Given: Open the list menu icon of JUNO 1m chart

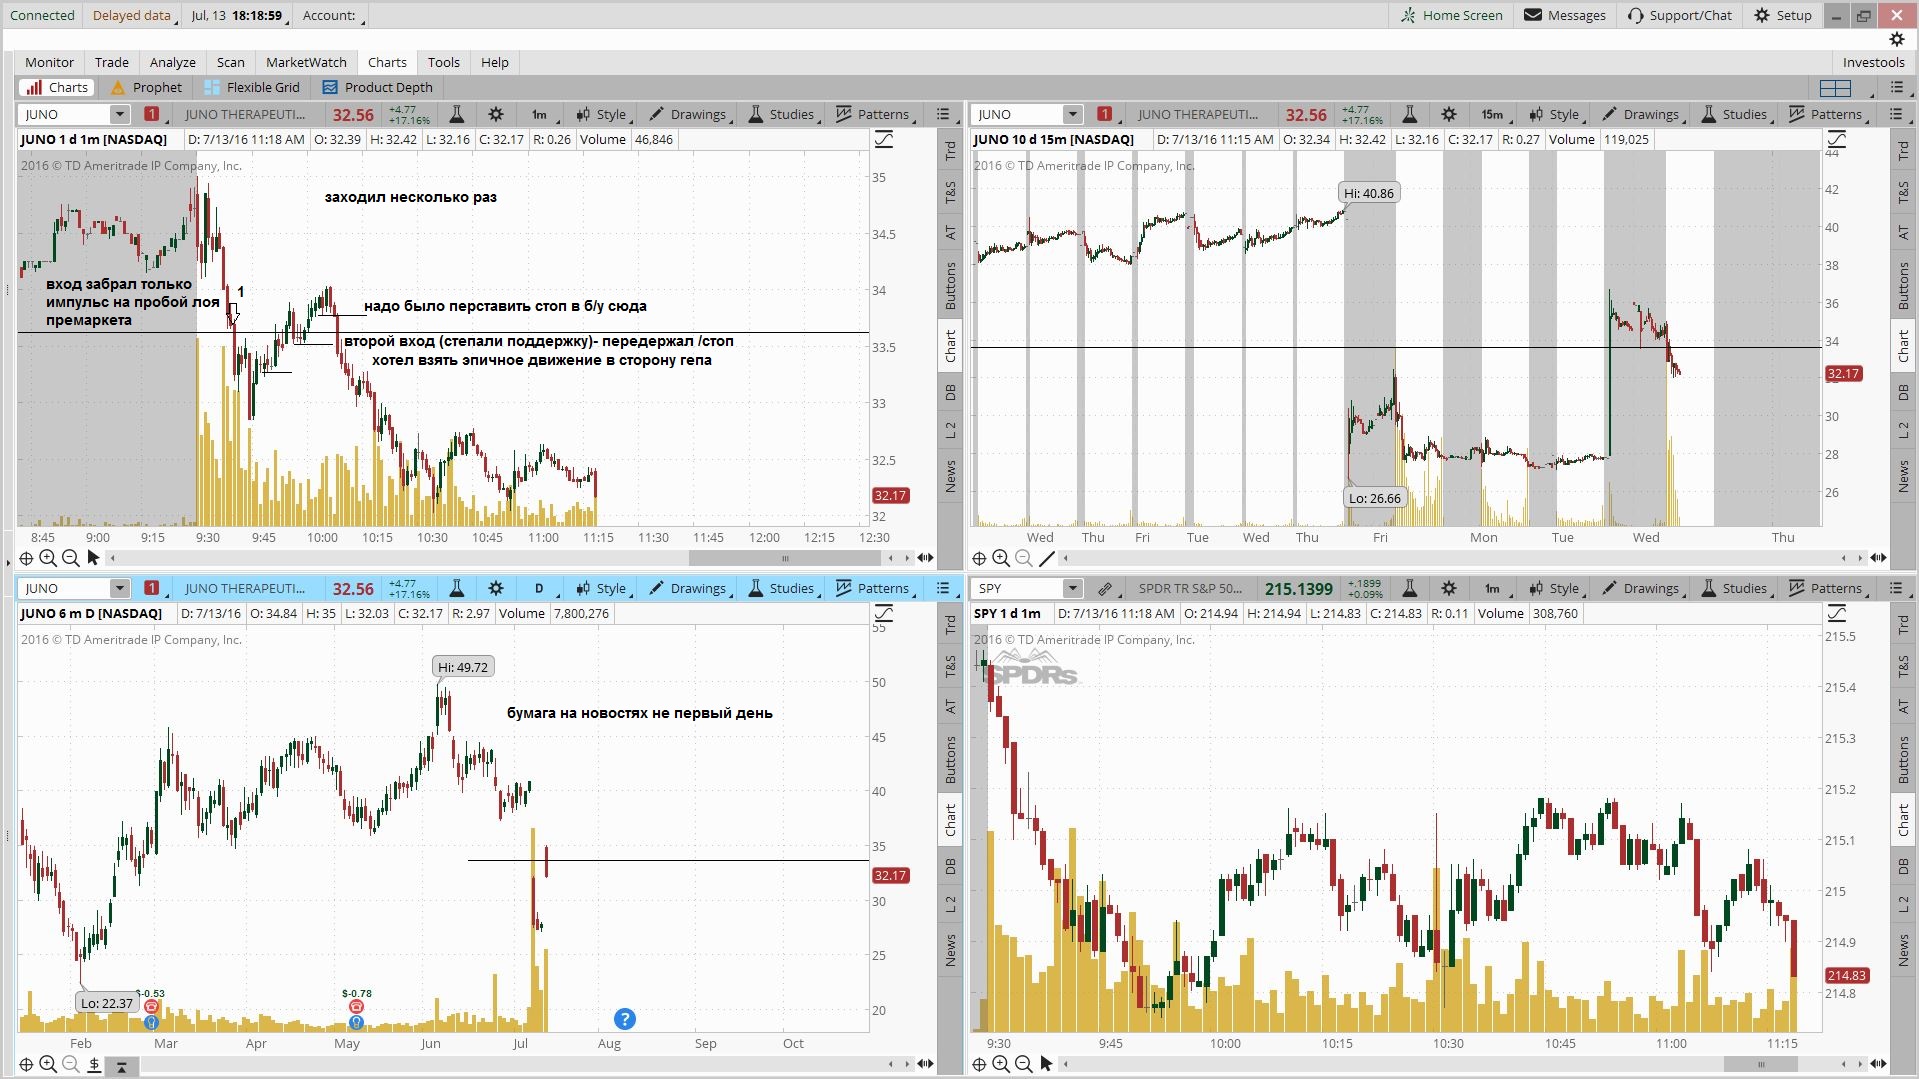Looking at the screenshot, I should (943, 114).
